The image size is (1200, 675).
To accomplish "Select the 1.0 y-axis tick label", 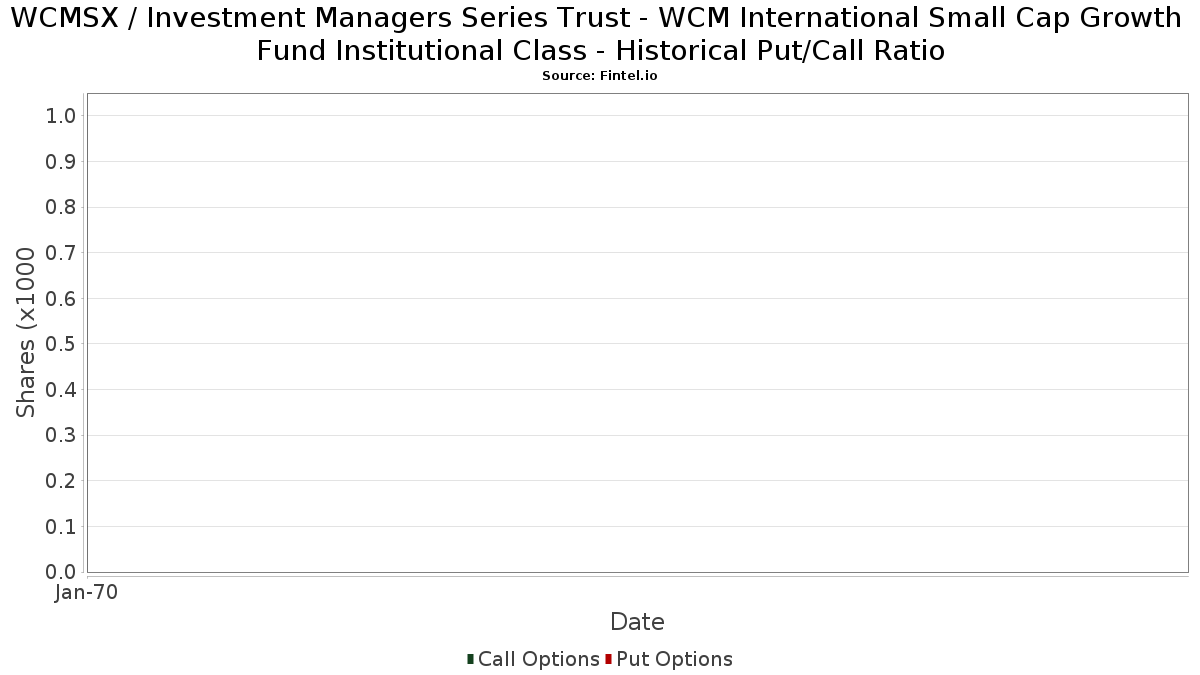I will (61, 116).
